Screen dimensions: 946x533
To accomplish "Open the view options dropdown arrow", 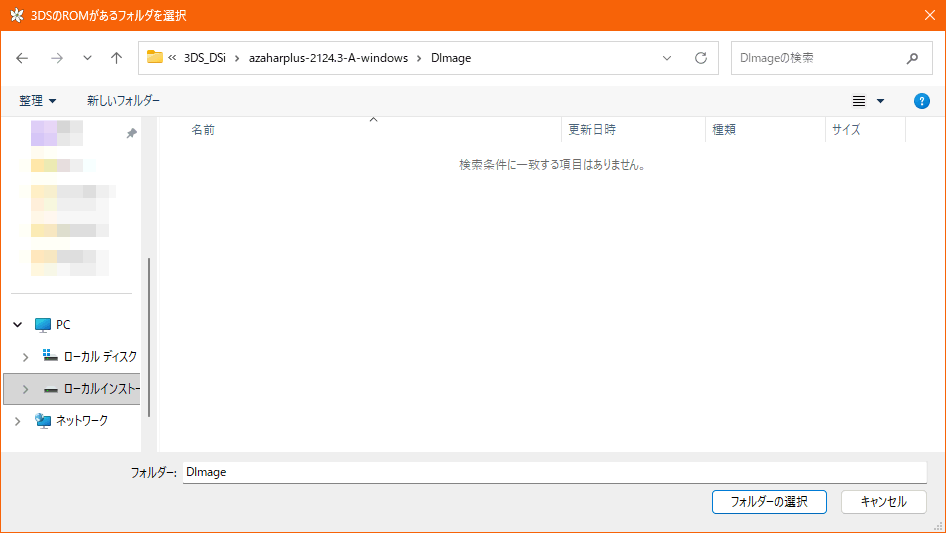I will pos(880,101).
